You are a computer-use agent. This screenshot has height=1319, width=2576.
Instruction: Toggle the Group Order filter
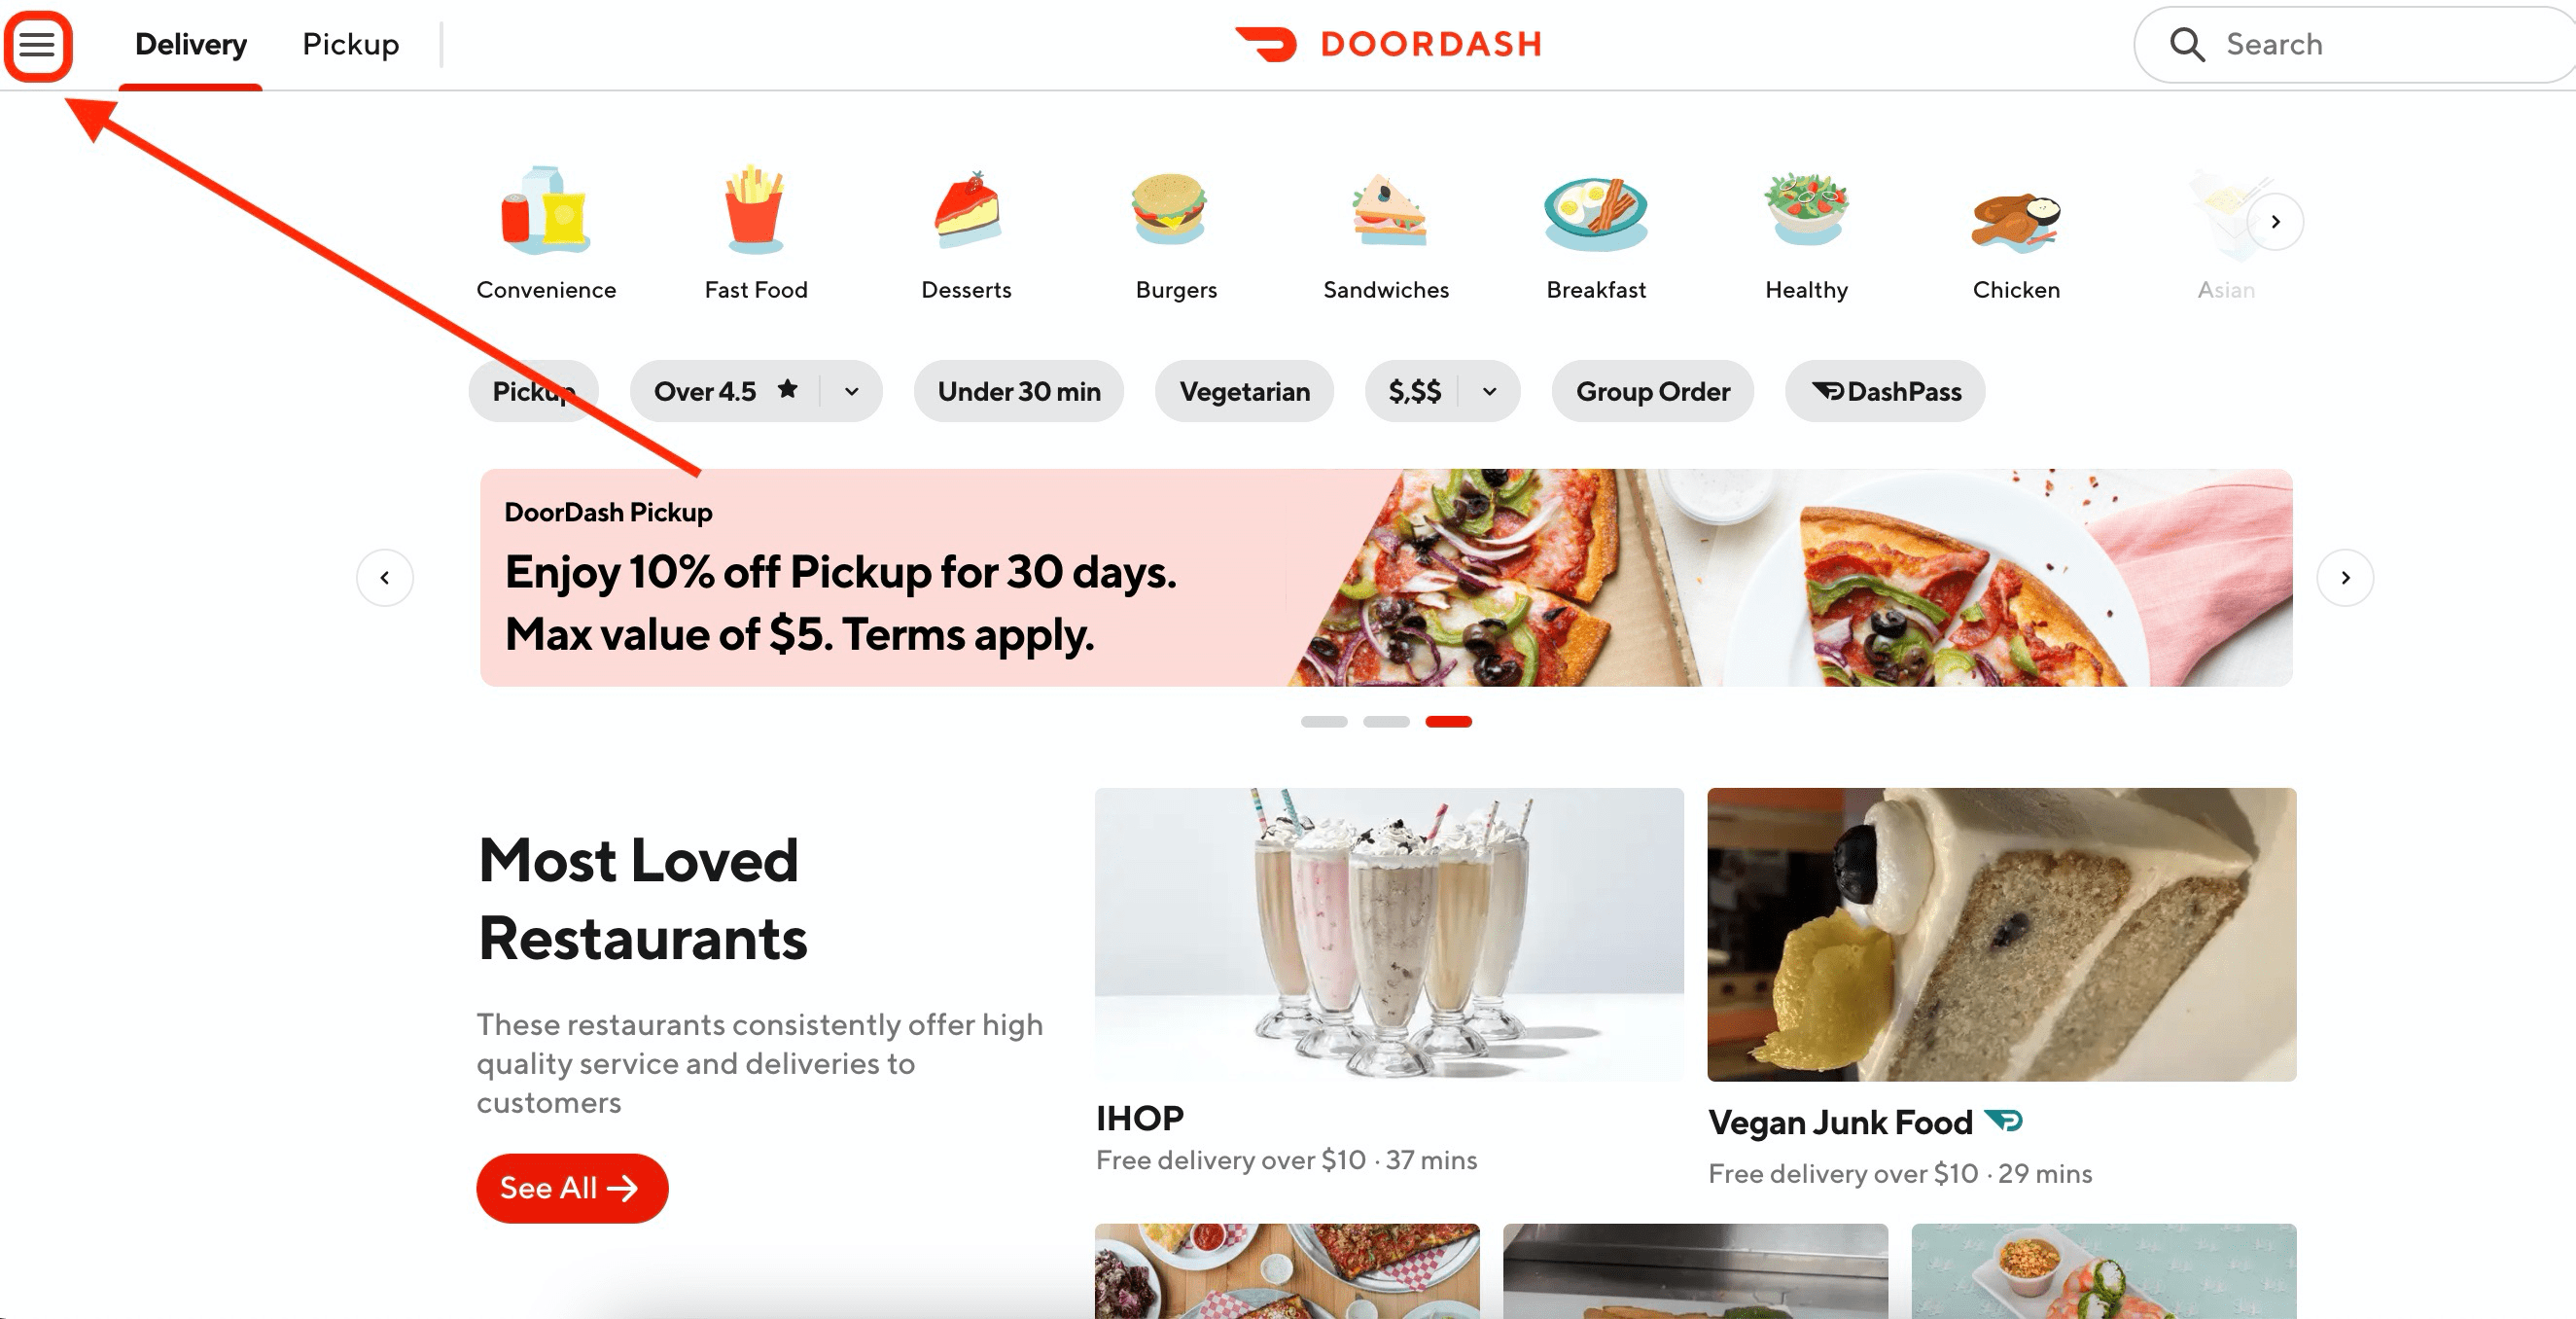click(x=1652, y=391)
